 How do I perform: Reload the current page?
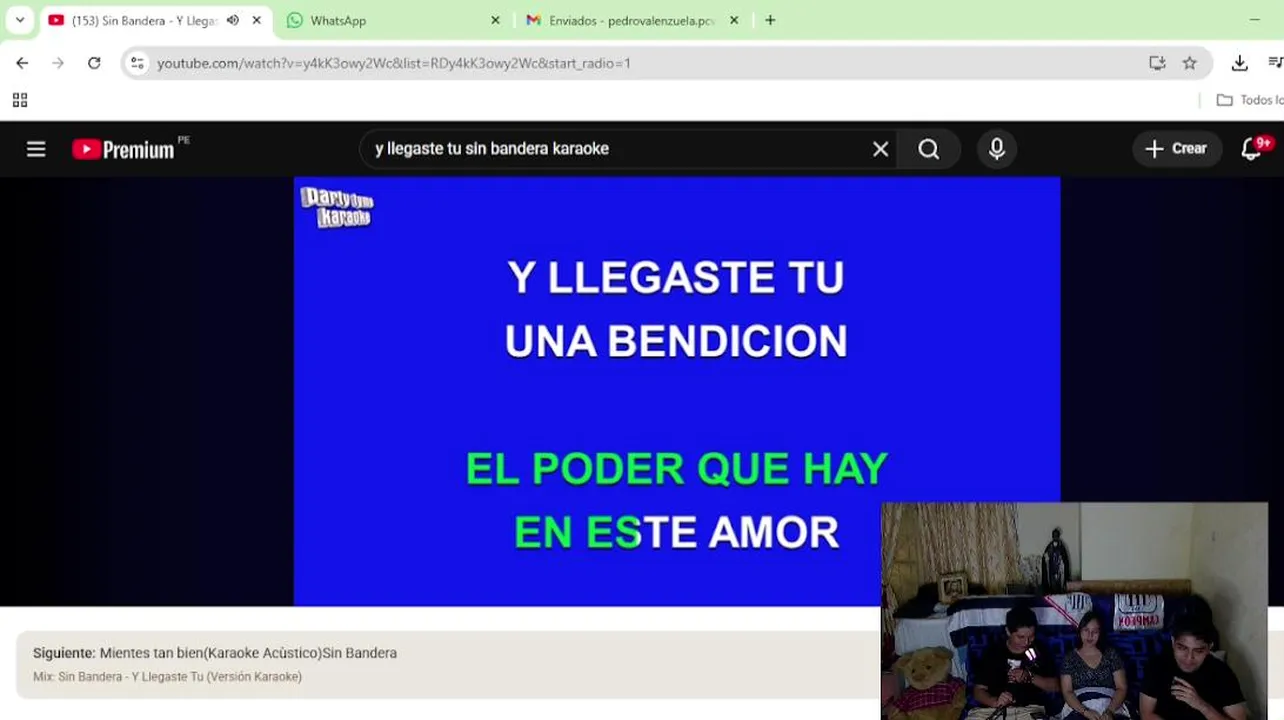(x=94, y=63)
